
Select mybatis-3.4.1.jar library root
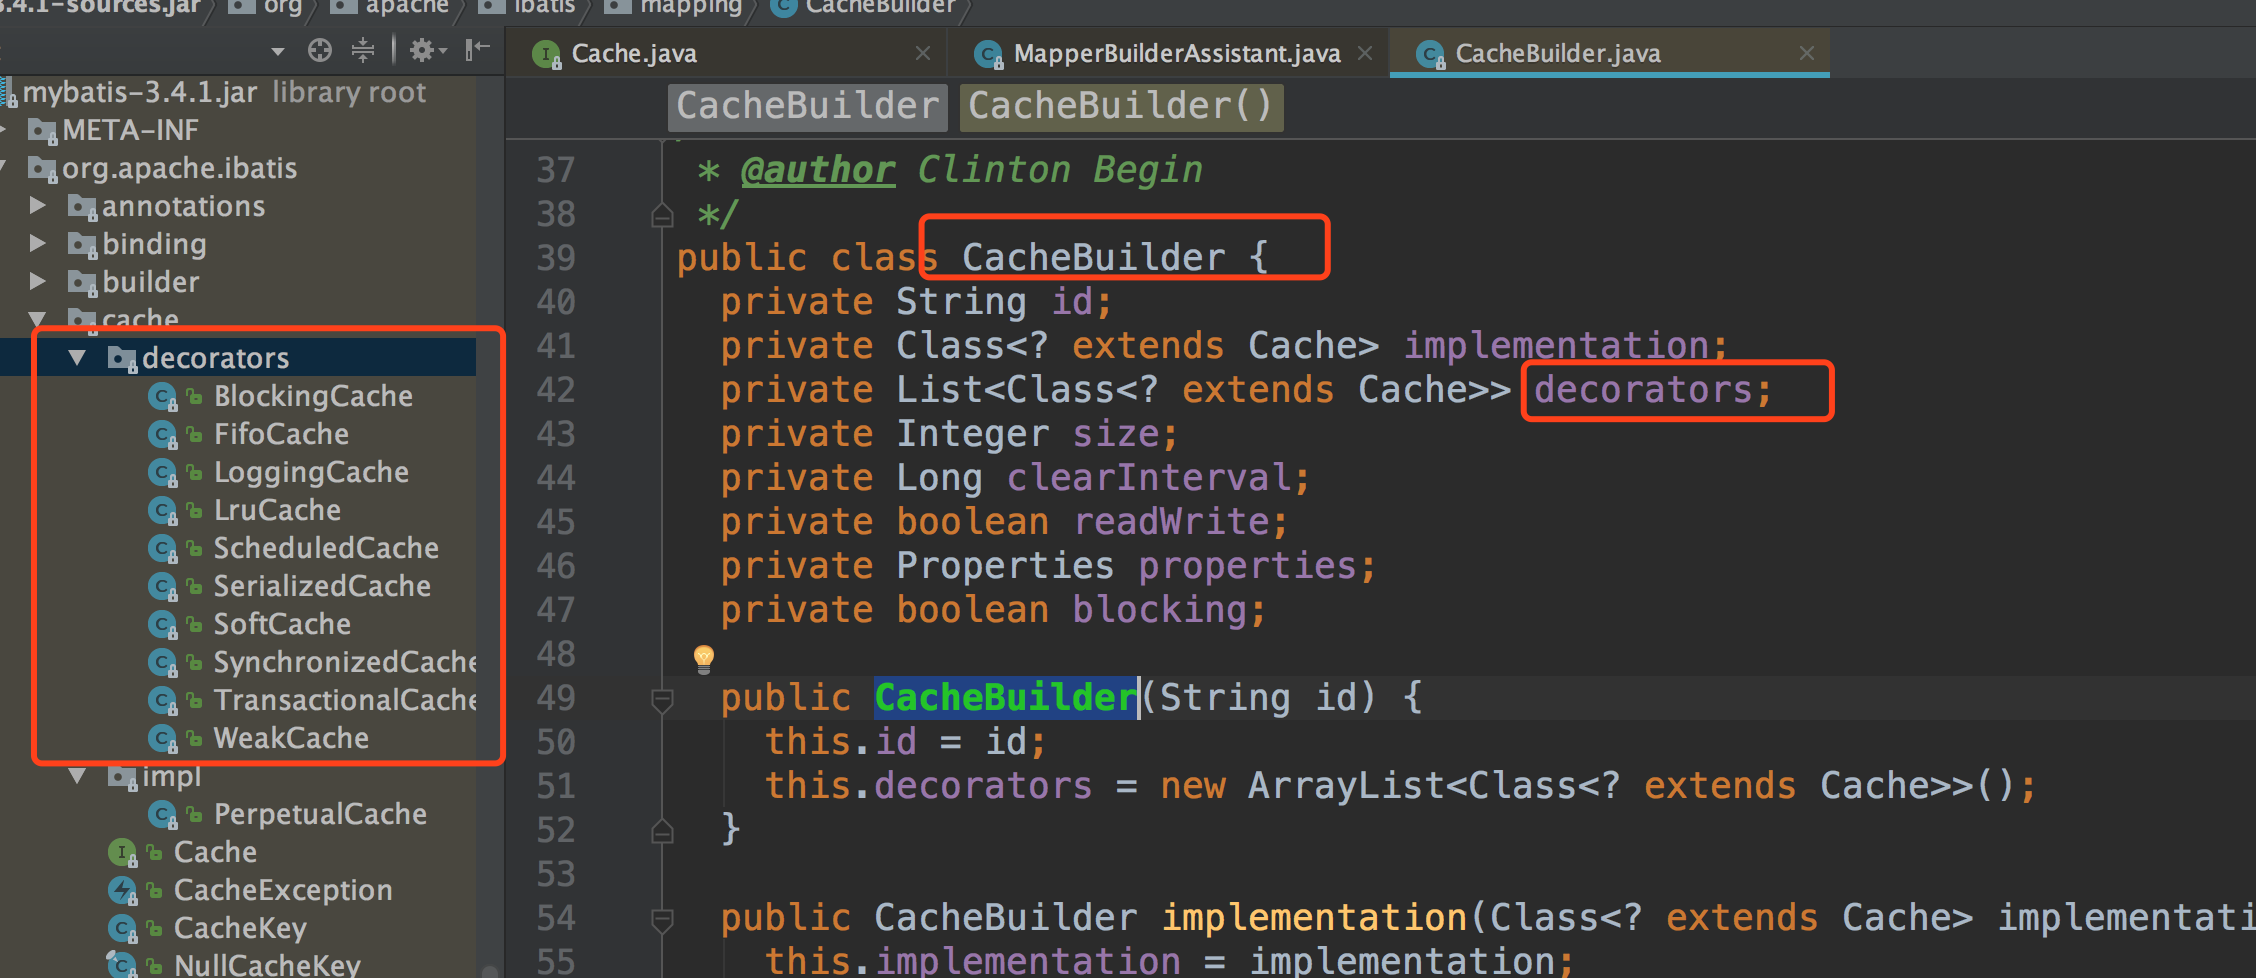225,92
